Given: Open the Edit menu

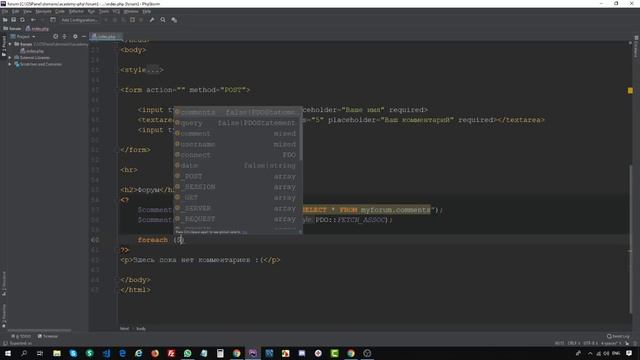Looking at the screenshot, I should [16, 11].
